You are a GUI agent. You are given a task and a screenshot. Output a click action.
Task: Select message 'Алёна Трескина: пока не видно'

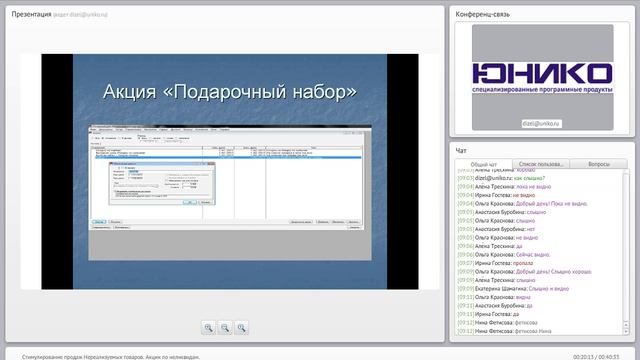(x=504, y=187)
